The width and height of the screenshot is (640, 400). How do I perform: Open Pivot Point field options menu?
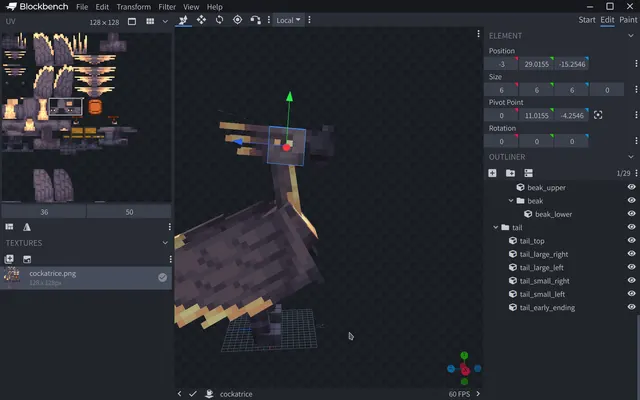tap(636, 115)
